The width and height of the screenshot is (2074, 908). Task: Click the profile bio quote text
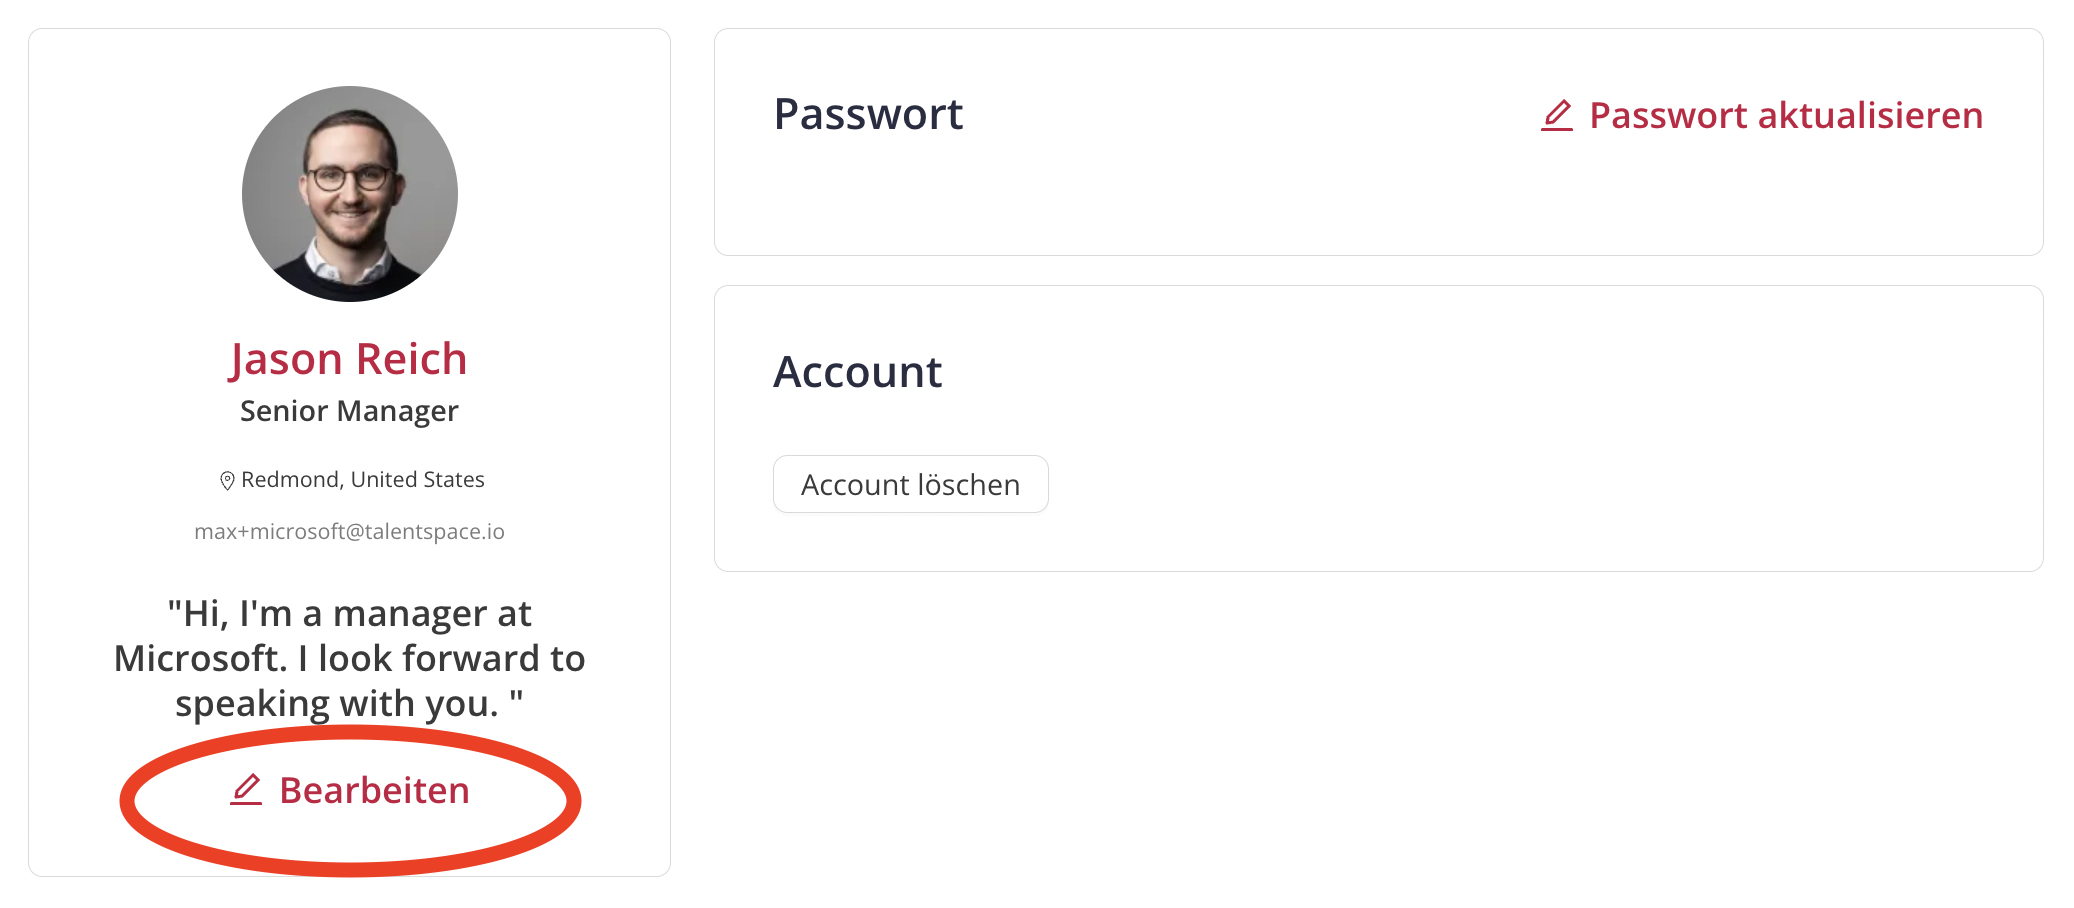click(349, 658)
